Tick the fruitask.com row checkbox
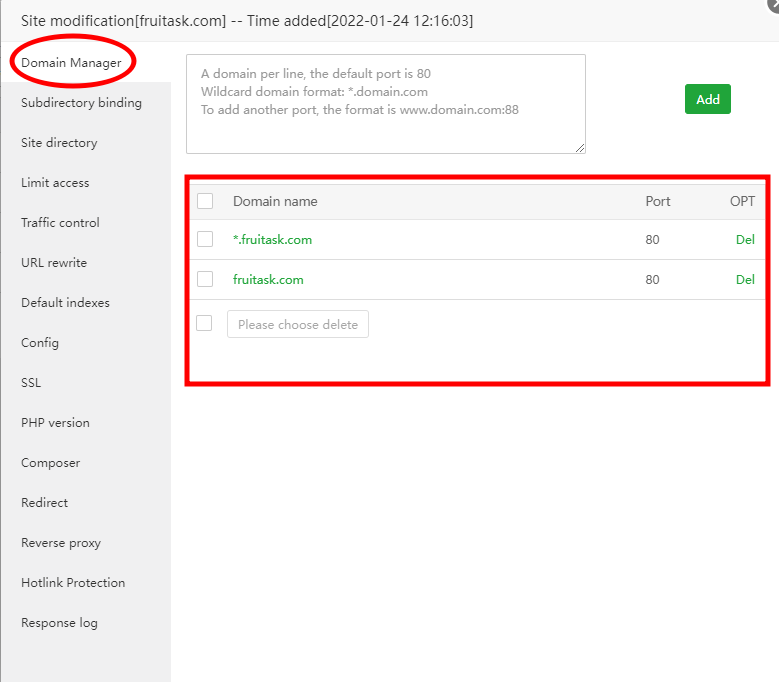The height and width of the screenshot is (682, 779). point(205,279)
